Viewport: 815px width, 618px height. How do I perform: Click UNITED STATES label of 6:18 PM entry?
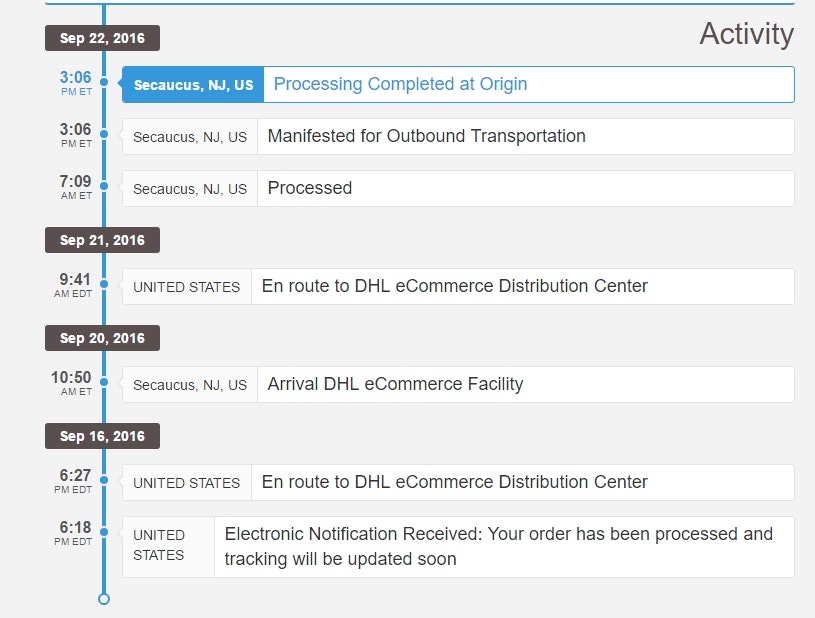coord(160,545)
